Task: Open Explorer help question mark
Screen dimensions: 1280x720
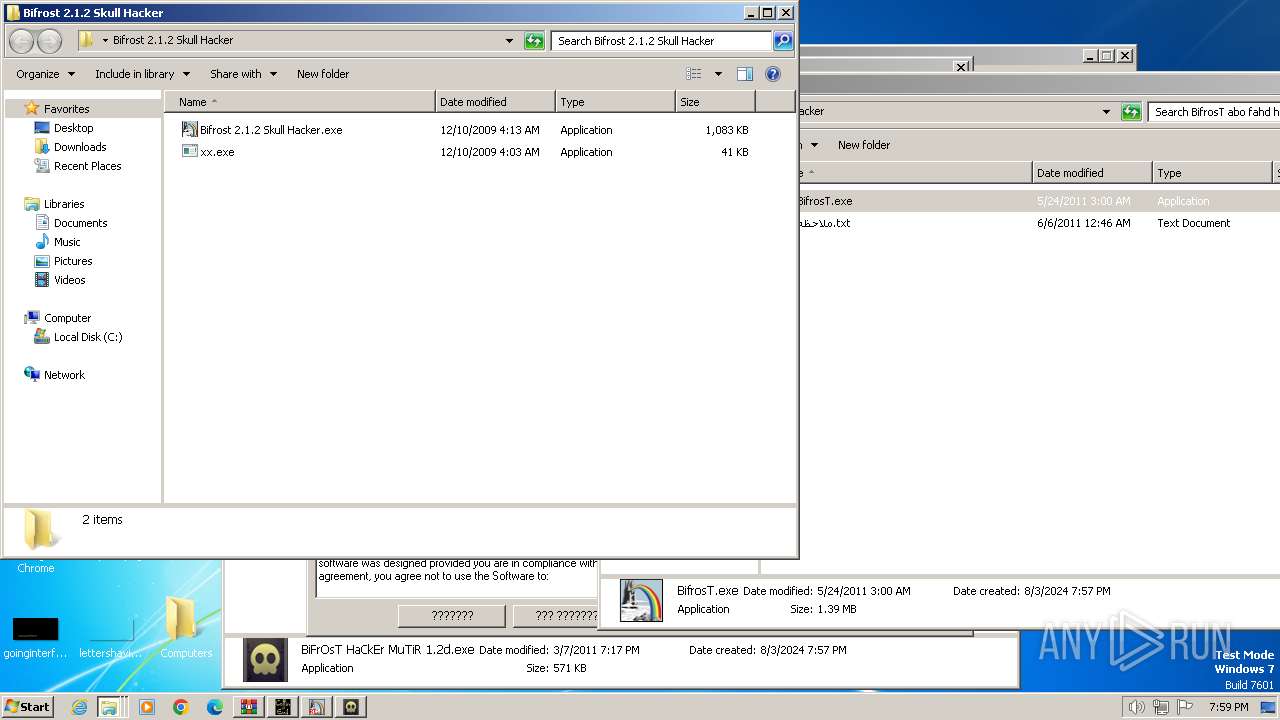Action: [x=772, y=74]
